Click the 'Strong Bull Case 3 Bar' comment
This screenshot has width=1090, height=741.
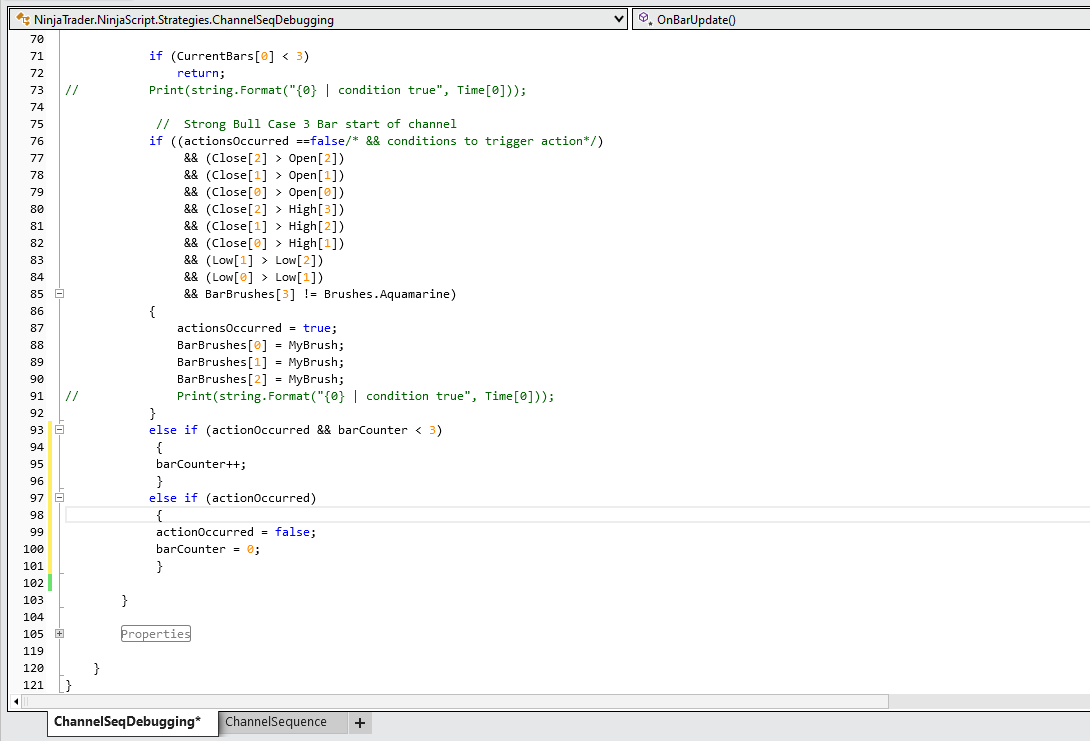point(307,124)
